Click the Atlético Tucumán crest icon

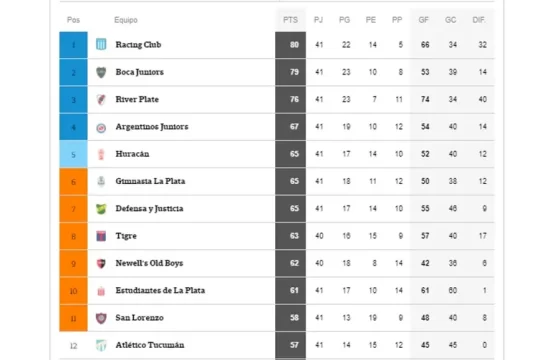[101, 345]
